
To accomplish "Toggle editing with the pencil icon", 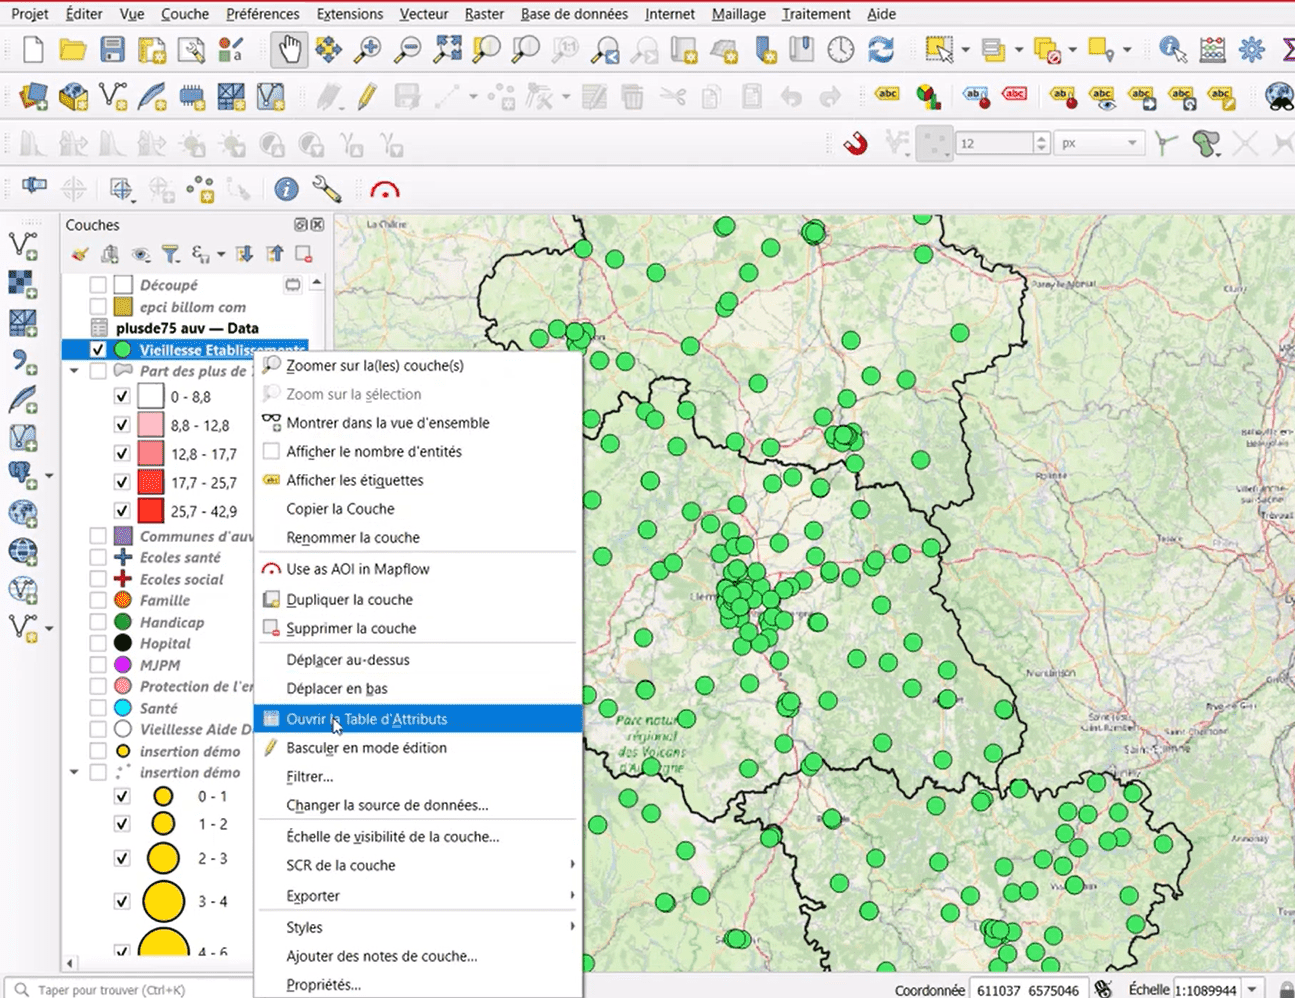I will coord(367,96).
